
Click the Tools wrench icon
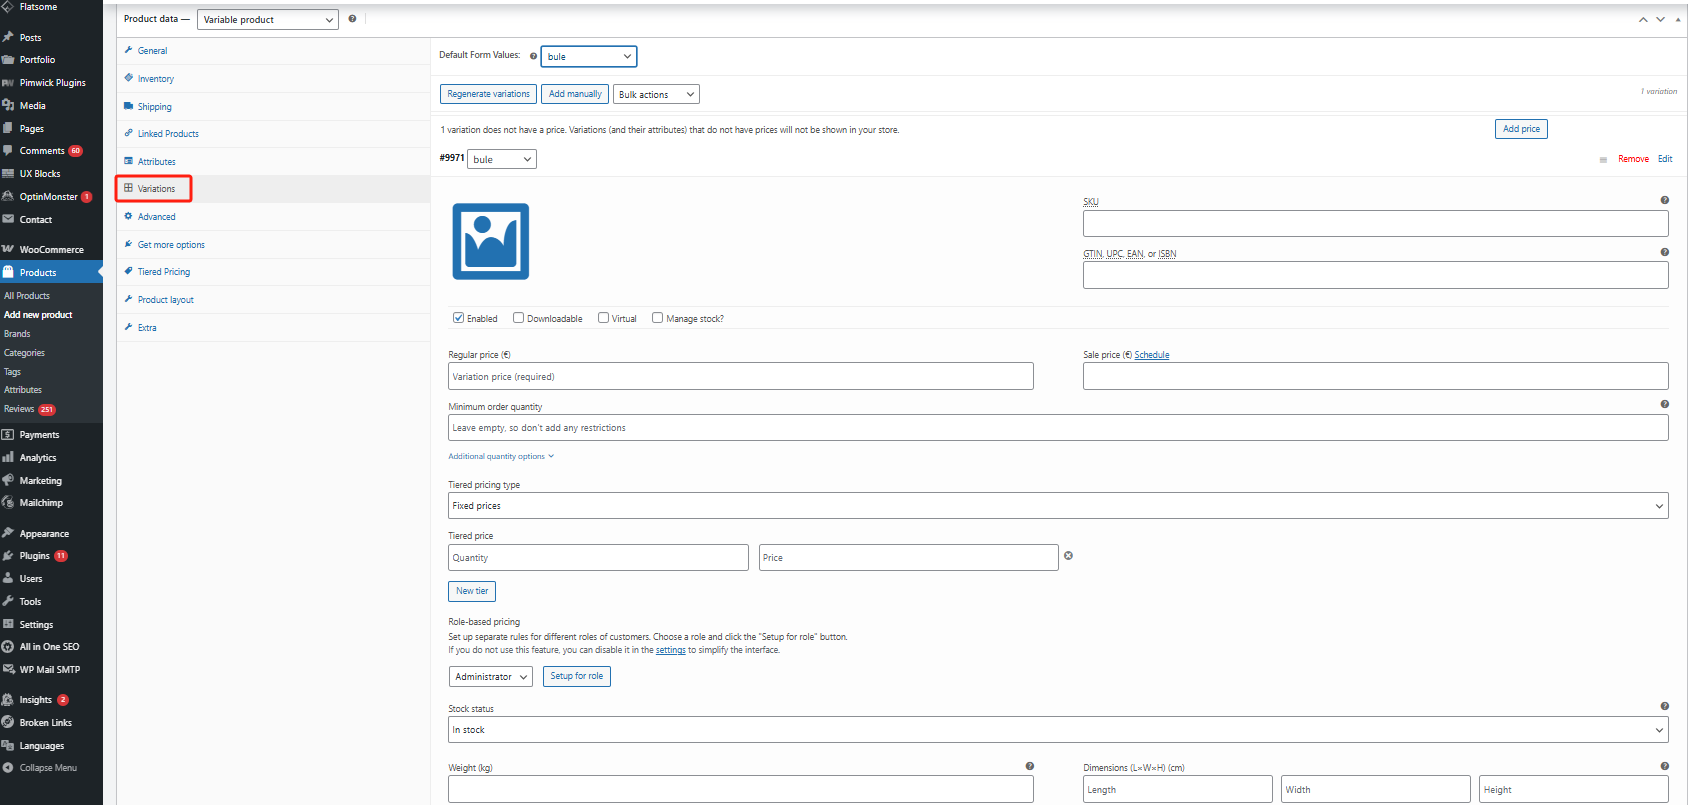pyautogui.click(x=8, y=601)
